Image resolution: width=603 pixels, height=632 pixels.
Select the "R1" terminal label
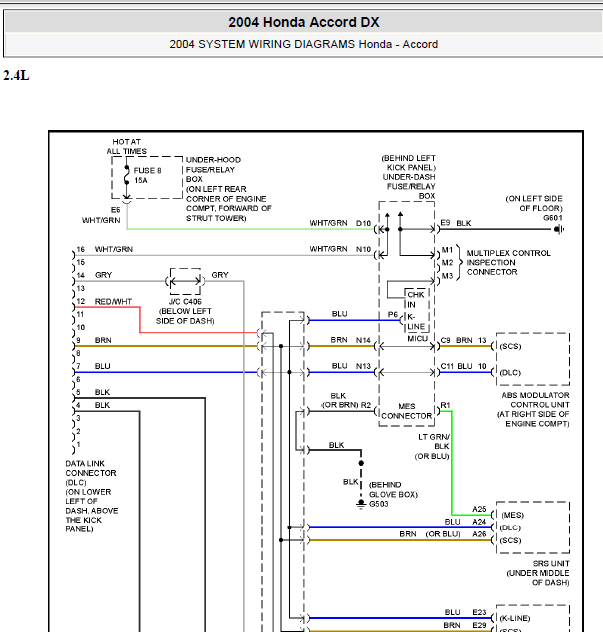[445, 405]
